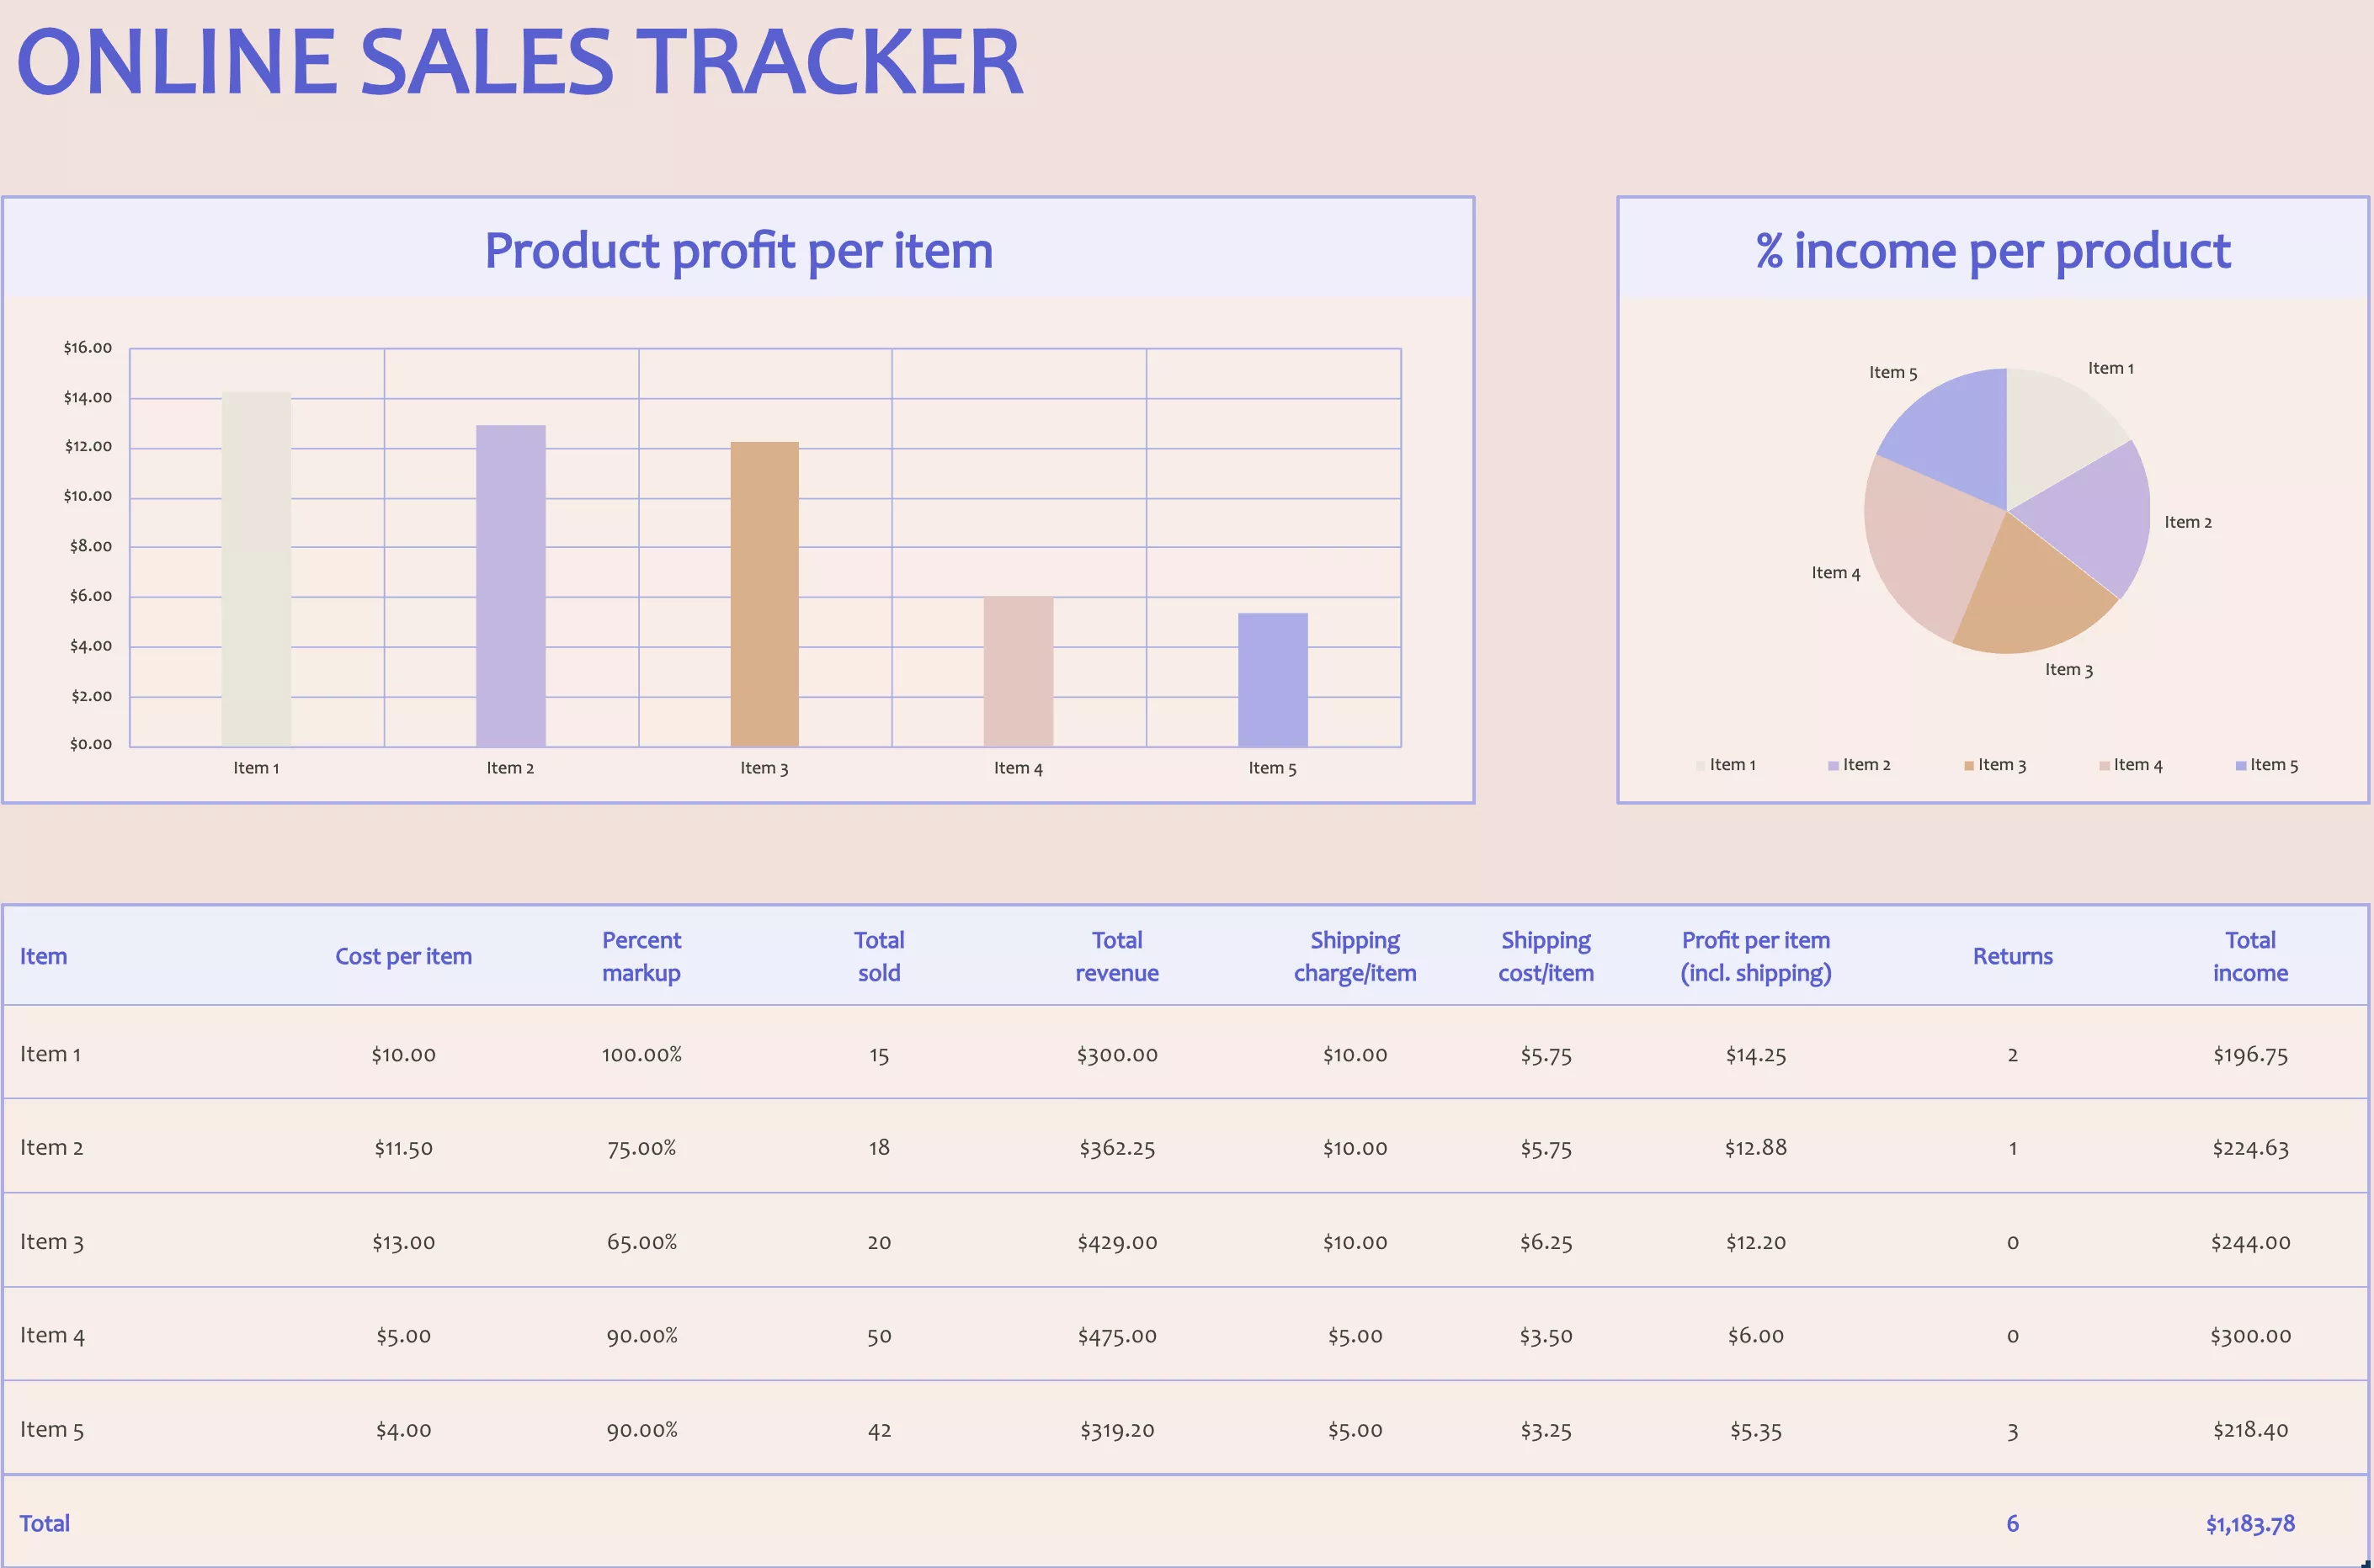The image size is (2374, 1568).
Task: Click the Product profit per item chart title
Action: coord(738,251)
